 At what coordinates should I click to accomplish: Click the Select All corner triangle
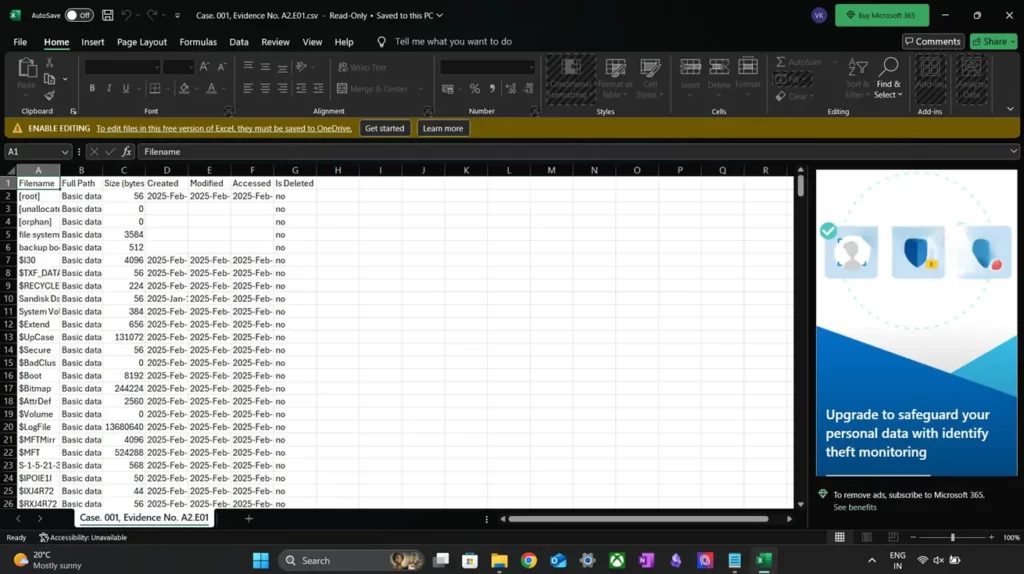click(9, 171)
